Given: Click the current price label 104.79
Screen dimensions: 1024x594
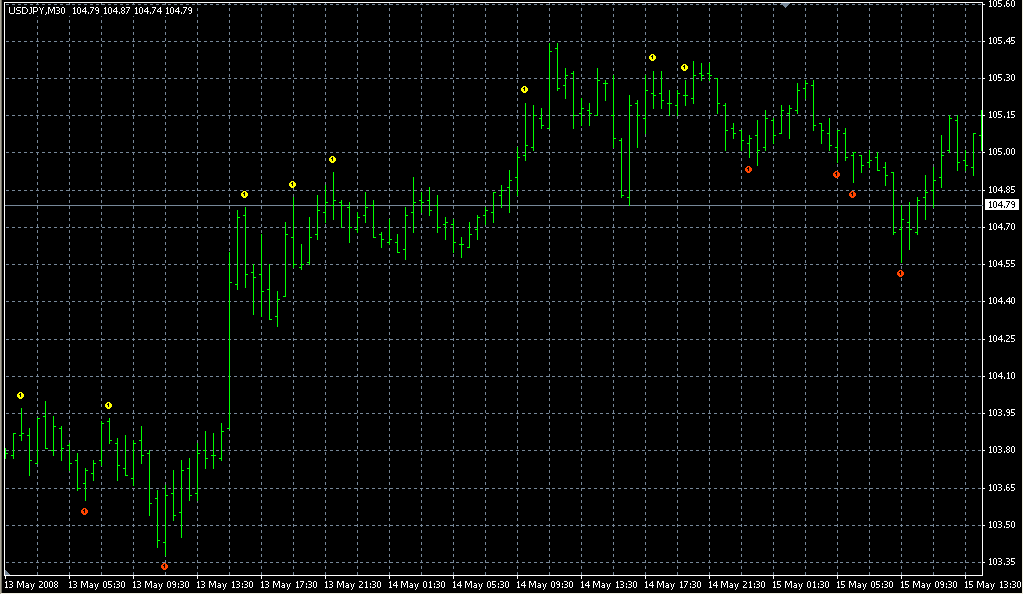Looking at the screenshot, I should coord(1001,205).
